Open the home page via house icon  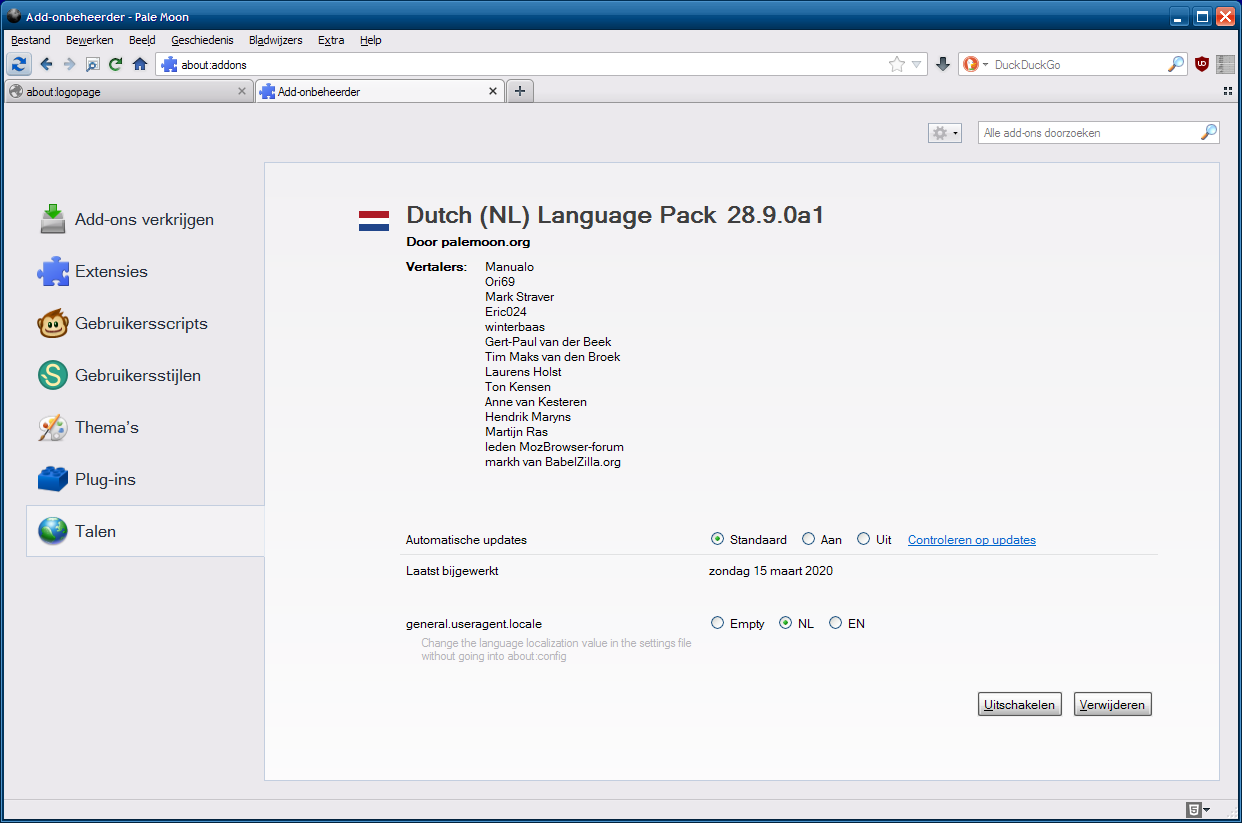coord(140,64)
